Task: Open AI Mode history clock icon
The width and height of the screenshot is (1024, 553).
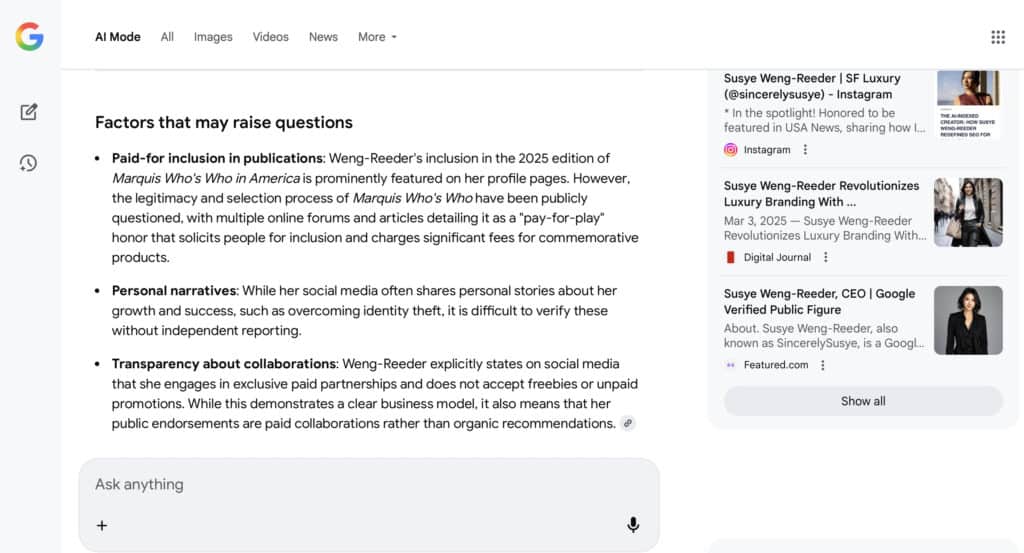Action: 29,163
